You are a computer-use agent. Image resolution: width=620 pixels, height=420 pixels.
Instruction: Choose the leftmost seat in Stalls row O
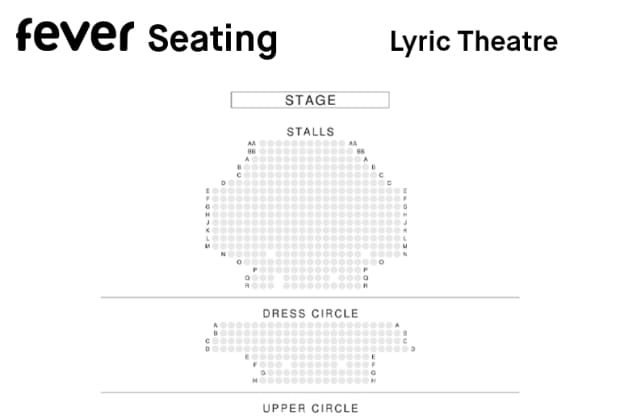coord(247,262)
